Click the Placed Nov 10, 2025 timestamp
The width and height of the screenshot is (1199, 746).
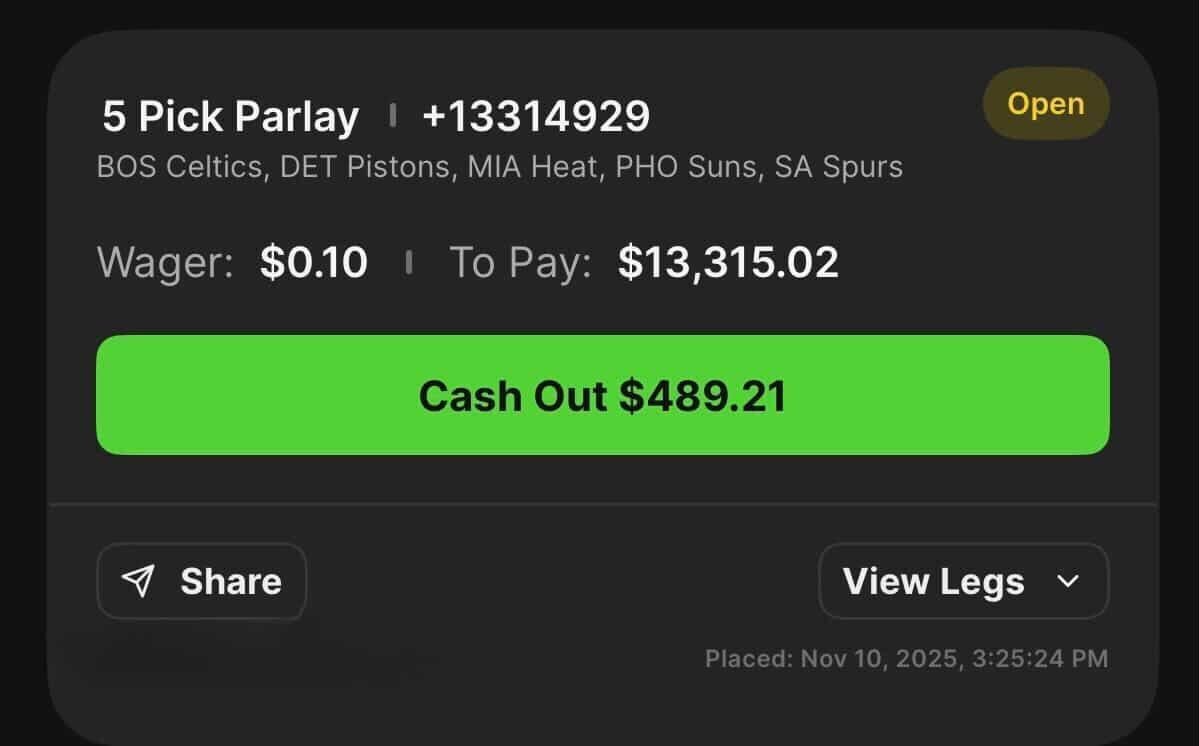(x=906, y=658)
